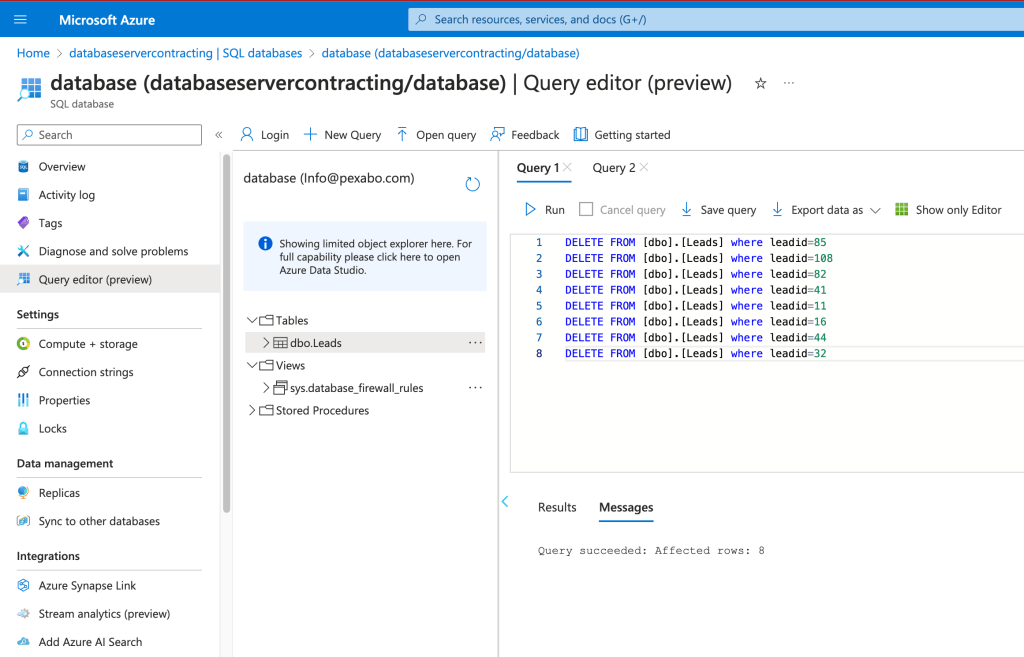The image size is (1024, 657).
Task: Click the Save query download icon
Action: coord(686,210)
